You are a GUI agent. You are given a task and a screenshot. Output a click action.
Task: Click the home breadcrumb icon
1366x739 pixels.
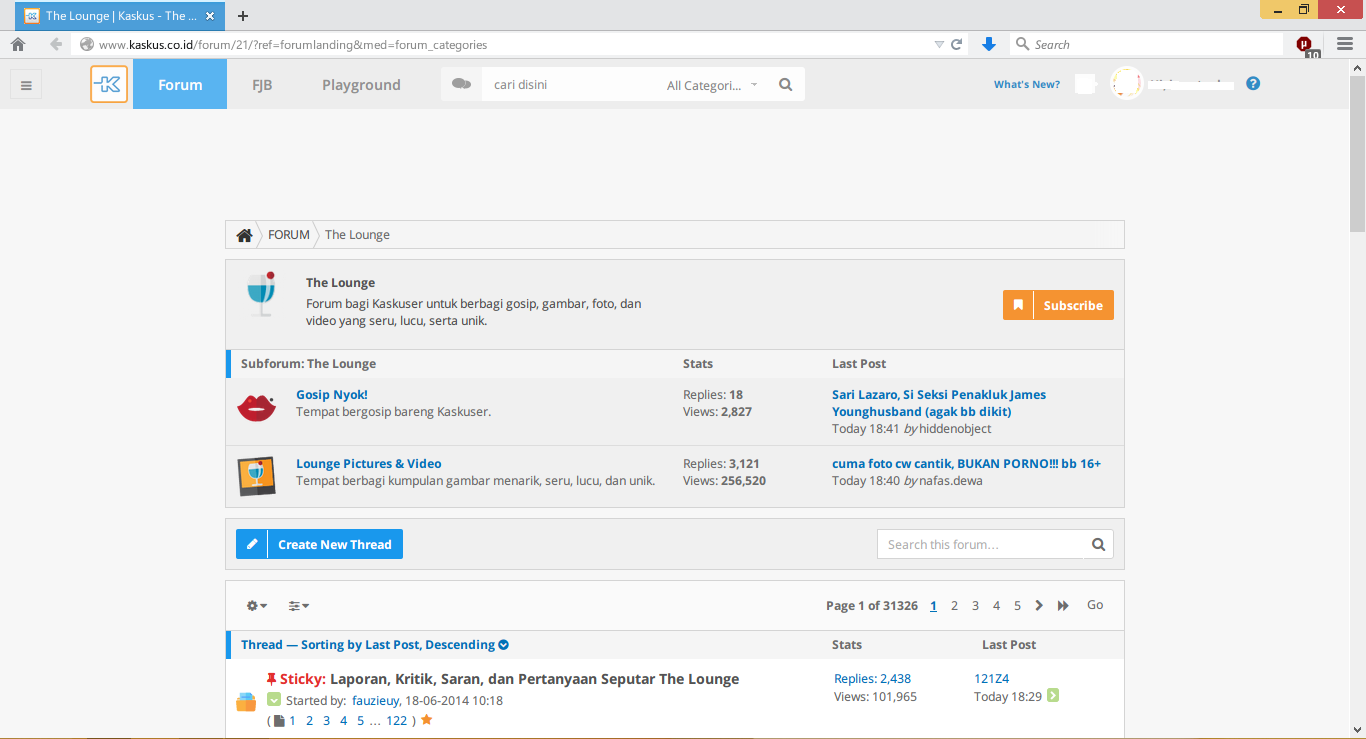pyautogui.click(x=244, y=235)
